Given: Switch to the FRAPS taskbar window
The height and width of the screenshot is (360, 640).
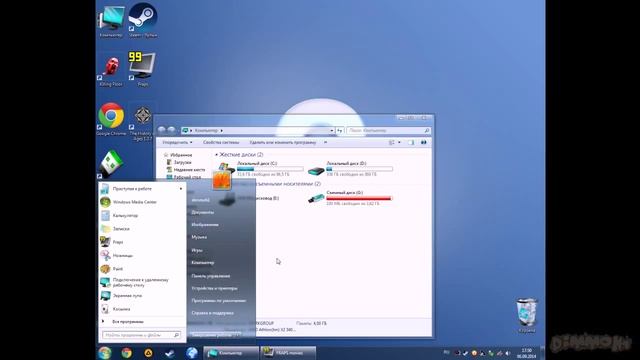Looking at the screenshot, I should [288, 353].
